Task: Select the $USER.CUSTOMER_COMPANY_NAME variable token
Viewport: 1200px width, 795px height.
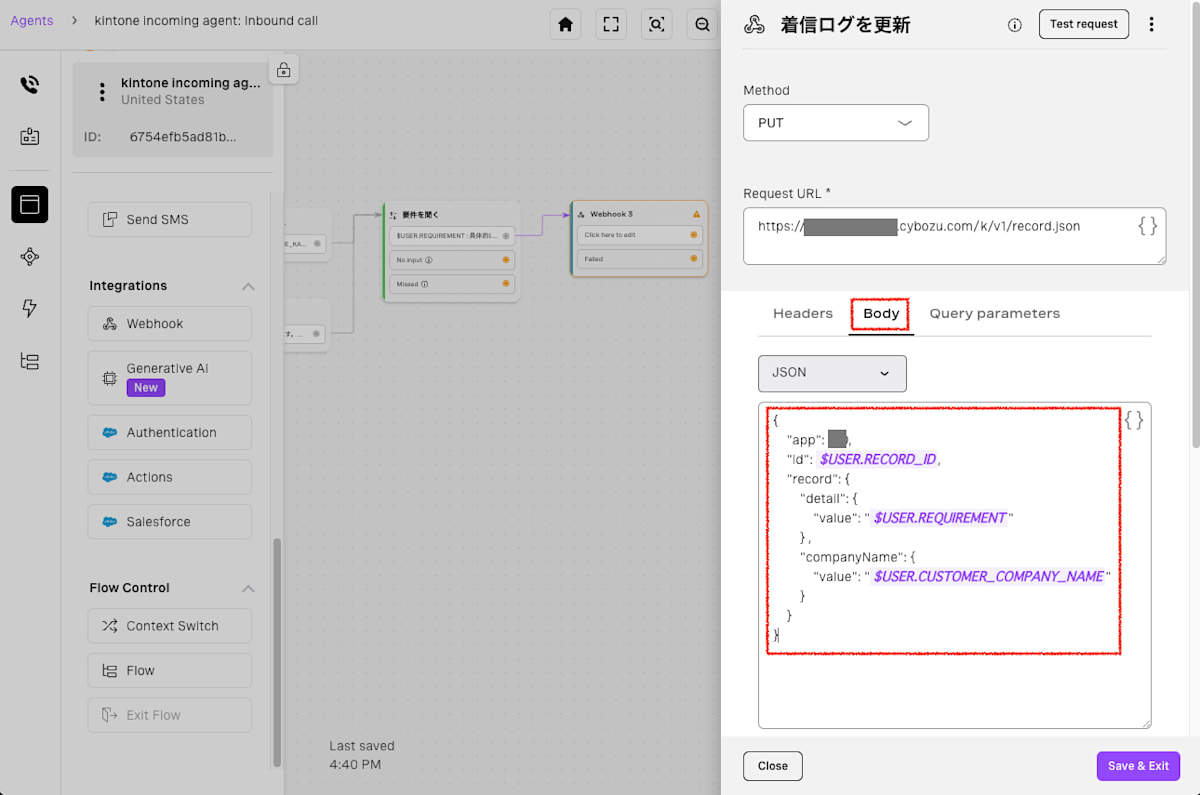Action: tap(988, 577)
